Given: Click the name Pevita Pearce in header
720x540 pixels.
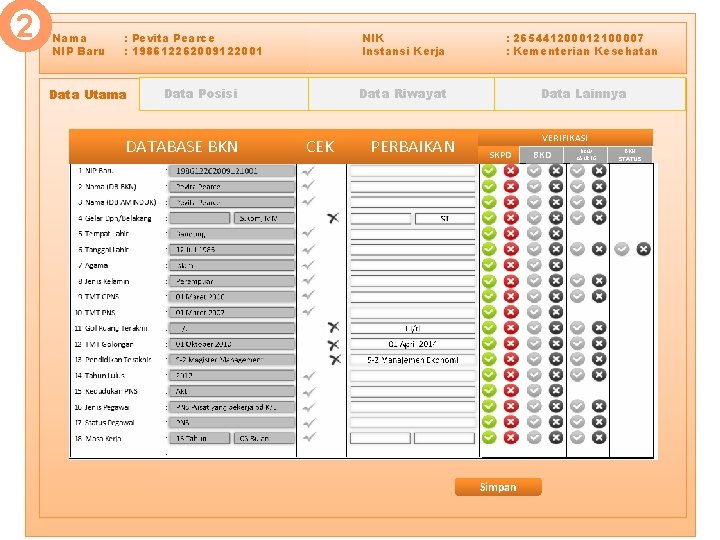Looking at the screenshot, I should pyautogui.click(x=173, y=38).
